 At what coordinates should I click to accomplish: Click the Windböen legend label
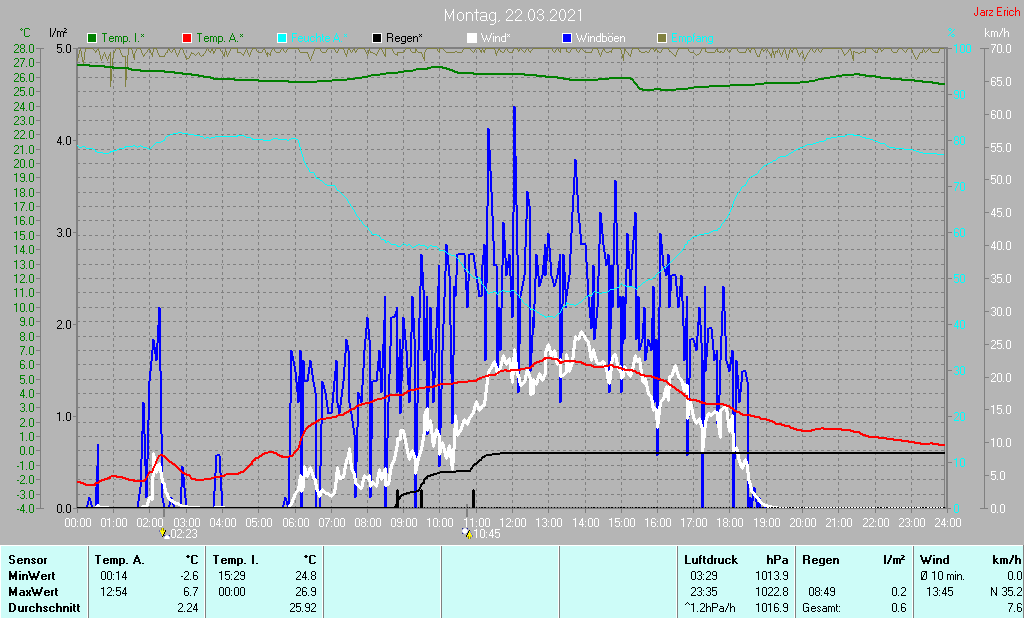tap(600, 39)
